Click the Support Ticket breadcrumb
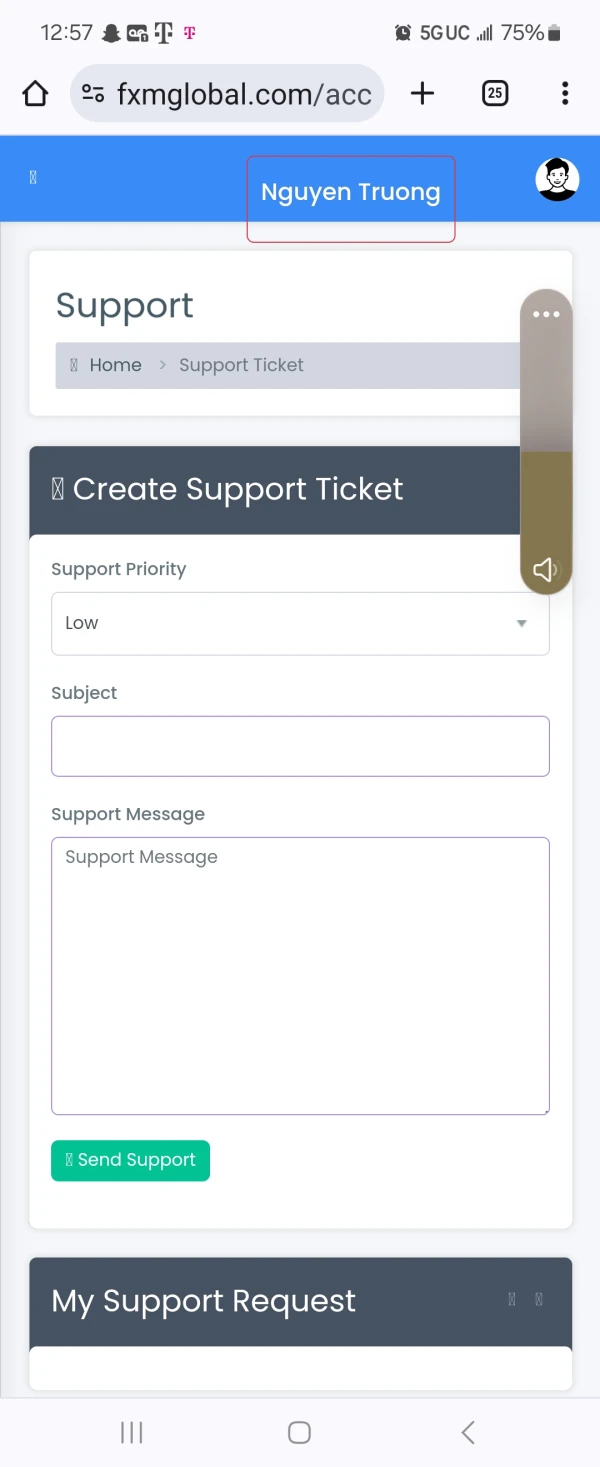 point(241,365)
